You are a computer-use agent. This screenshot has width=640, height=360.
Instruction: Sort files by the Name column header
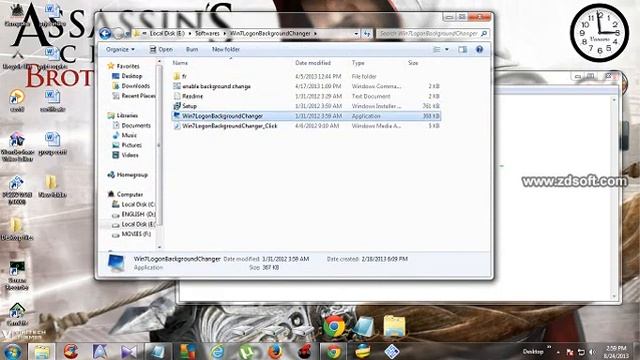coord(180,63)
